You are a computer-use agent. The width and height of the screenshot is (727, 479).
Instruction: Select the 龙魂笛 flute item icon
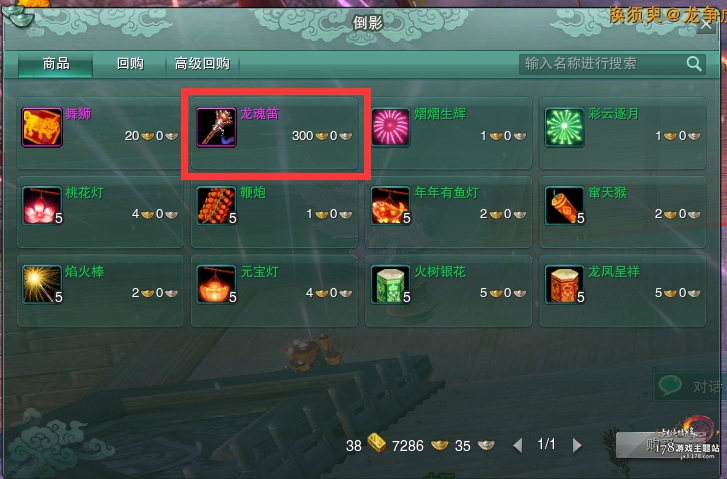pos(216,127)
